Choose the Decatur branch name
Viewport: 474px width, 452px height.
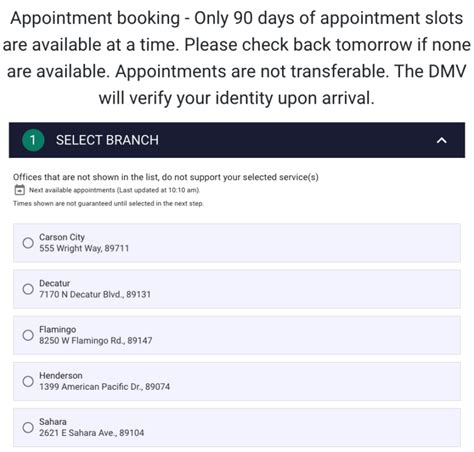pyautogui.click(x=55, y=283)
